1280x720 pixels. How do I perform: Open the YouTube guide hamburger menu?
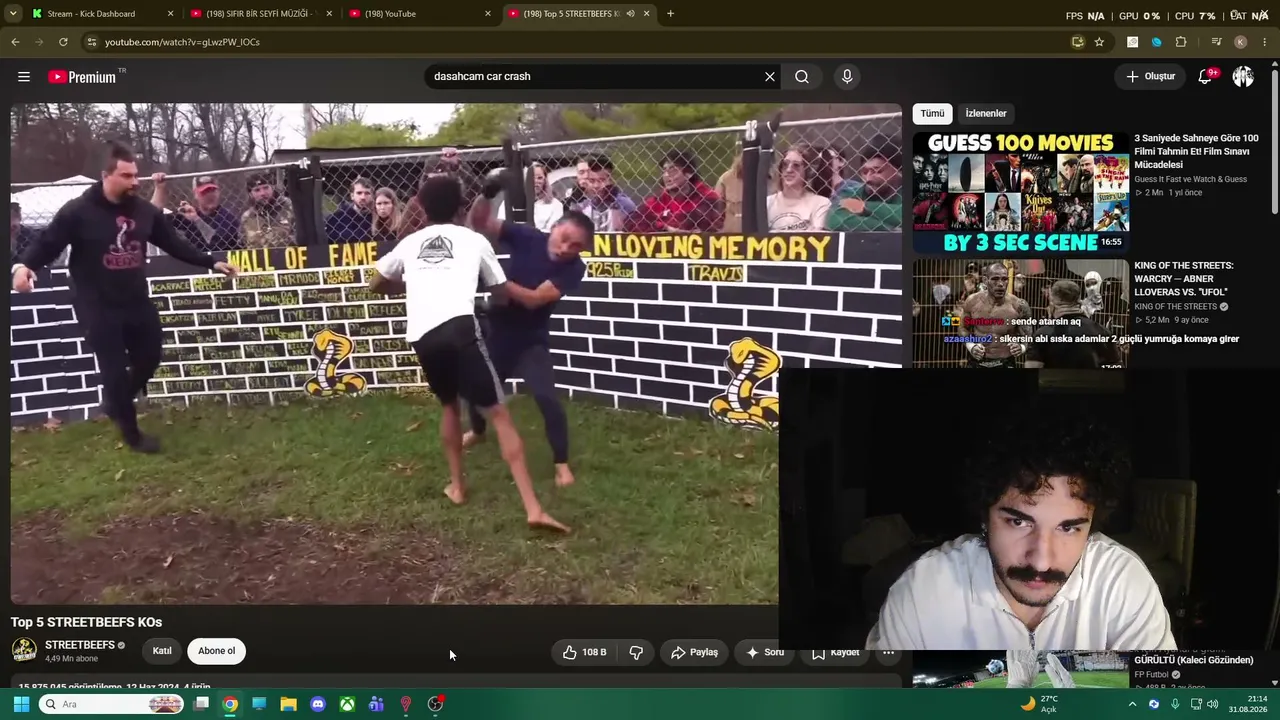click(24, 76)
